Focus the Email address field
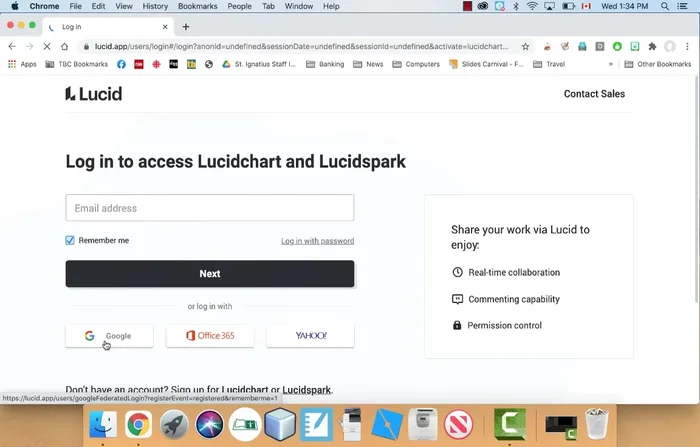The width and height of the screenshot is (700, 447). coord(210,208)
